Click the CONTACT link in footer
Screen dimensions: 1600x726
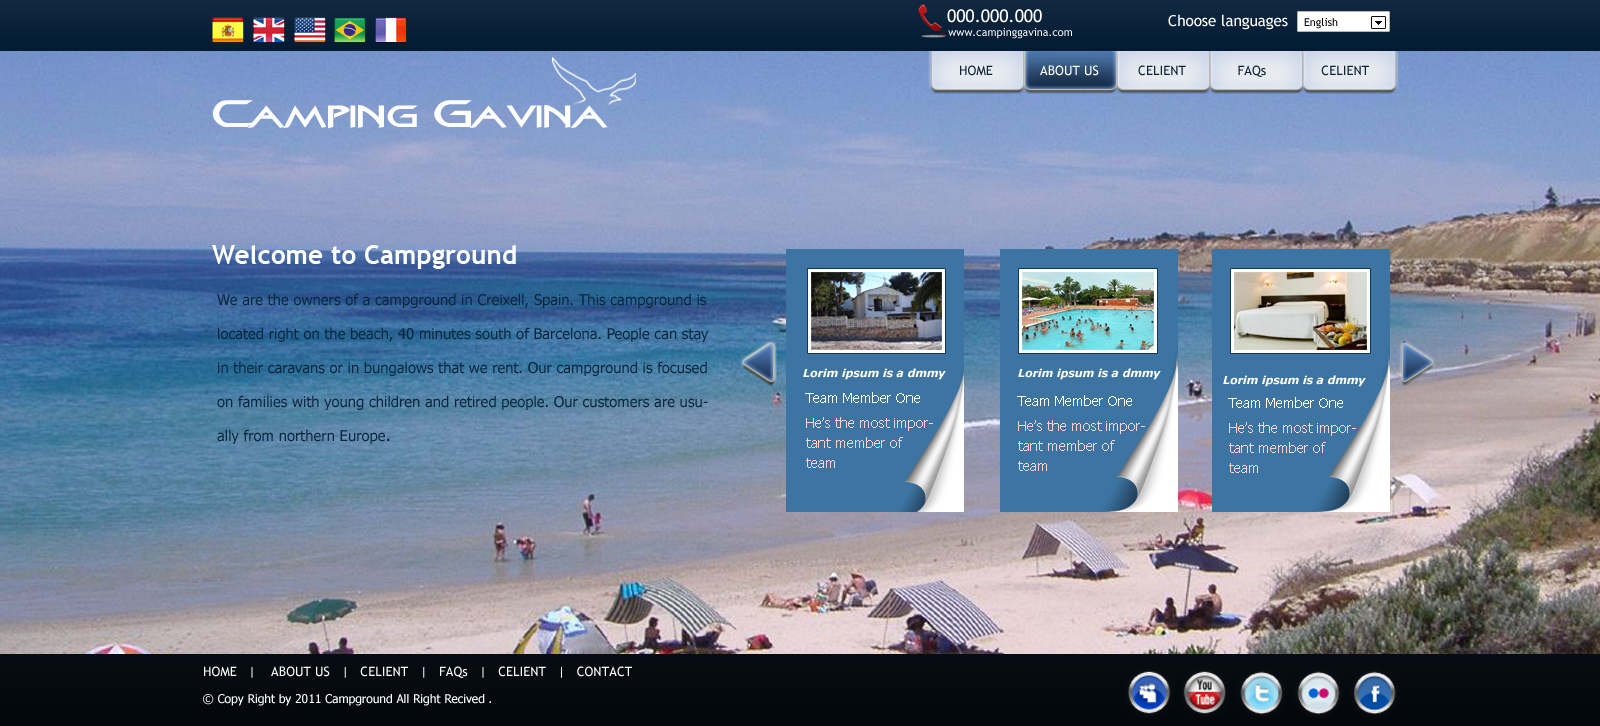604,672
